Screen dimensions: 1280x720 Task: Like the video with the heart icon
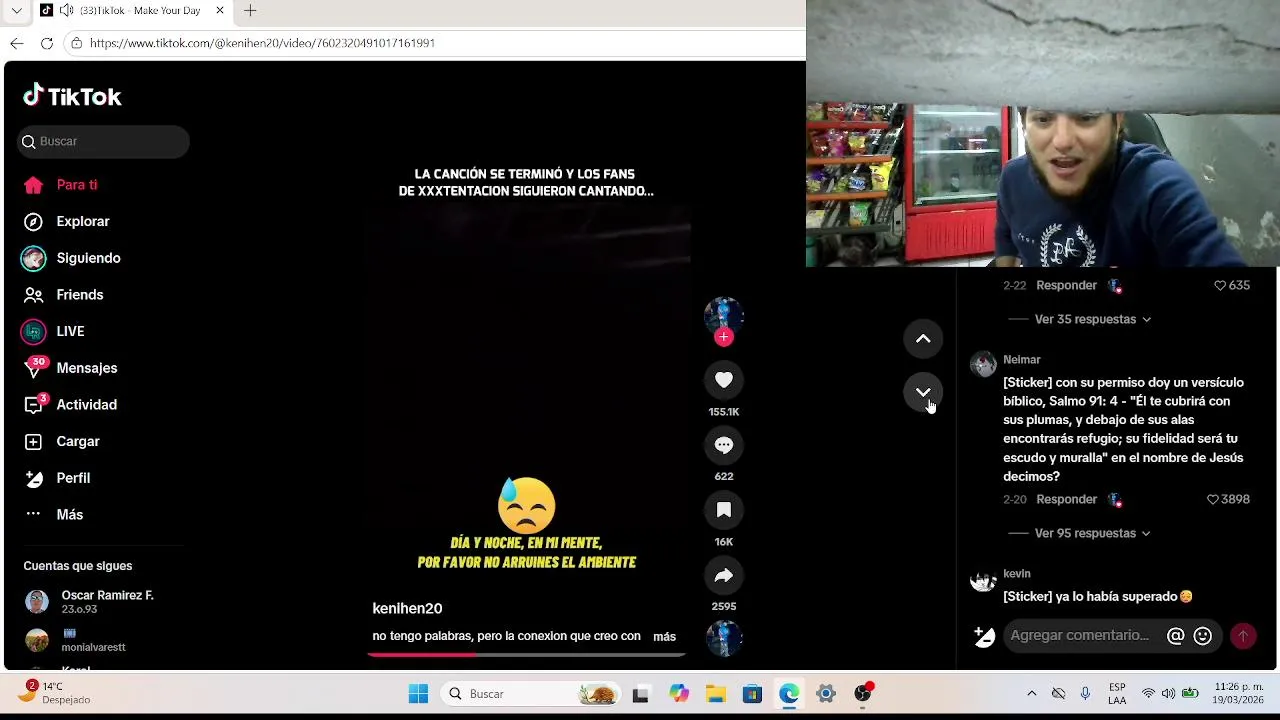[x=724, y=380]
